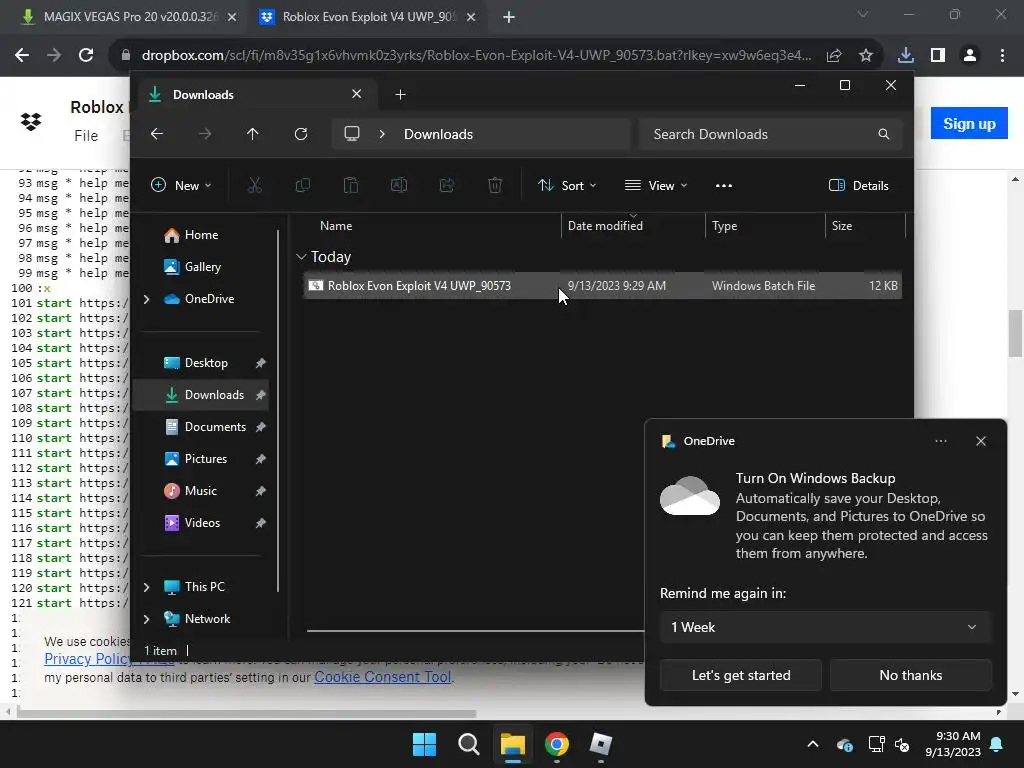Viewport: 1024px width, 768px height.
Task: Open Desktop in Explorer sidebar
Action: point(206,363)
